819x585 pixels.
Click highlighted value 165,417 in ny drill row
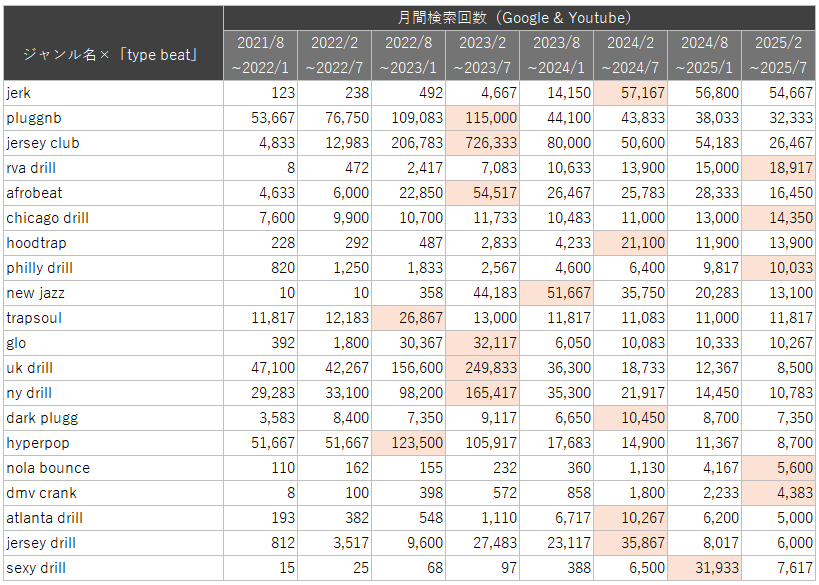(483, 393)
